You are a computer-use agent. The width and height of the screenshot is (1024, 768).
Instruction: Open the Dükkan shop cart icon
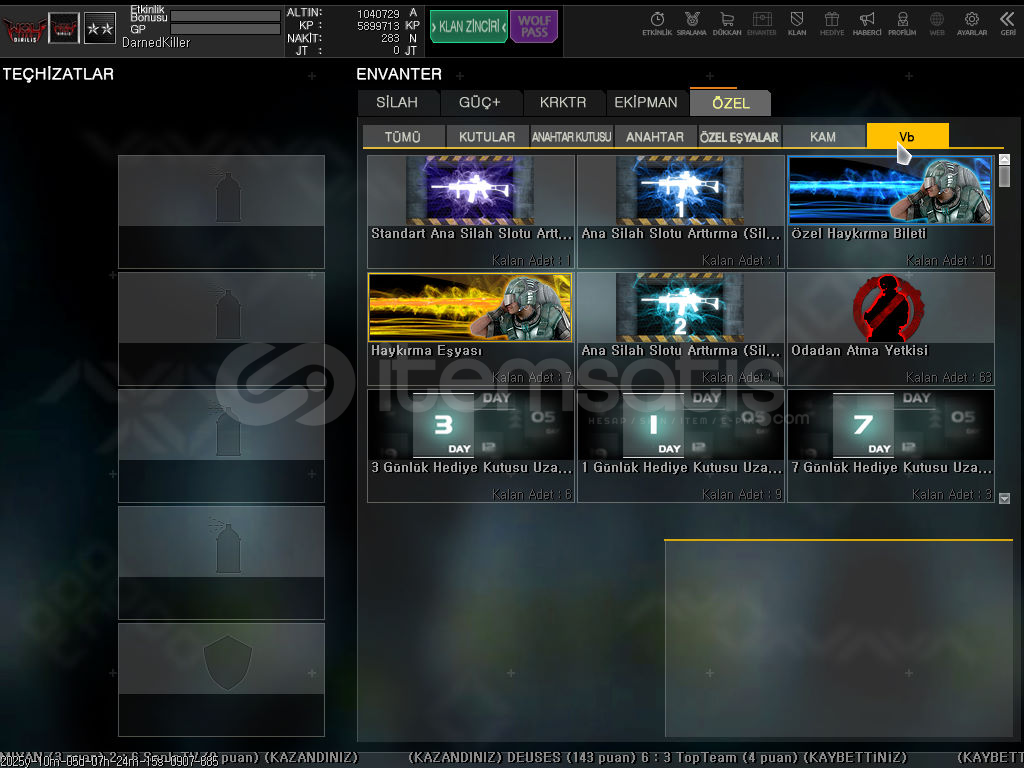(726, 23)
